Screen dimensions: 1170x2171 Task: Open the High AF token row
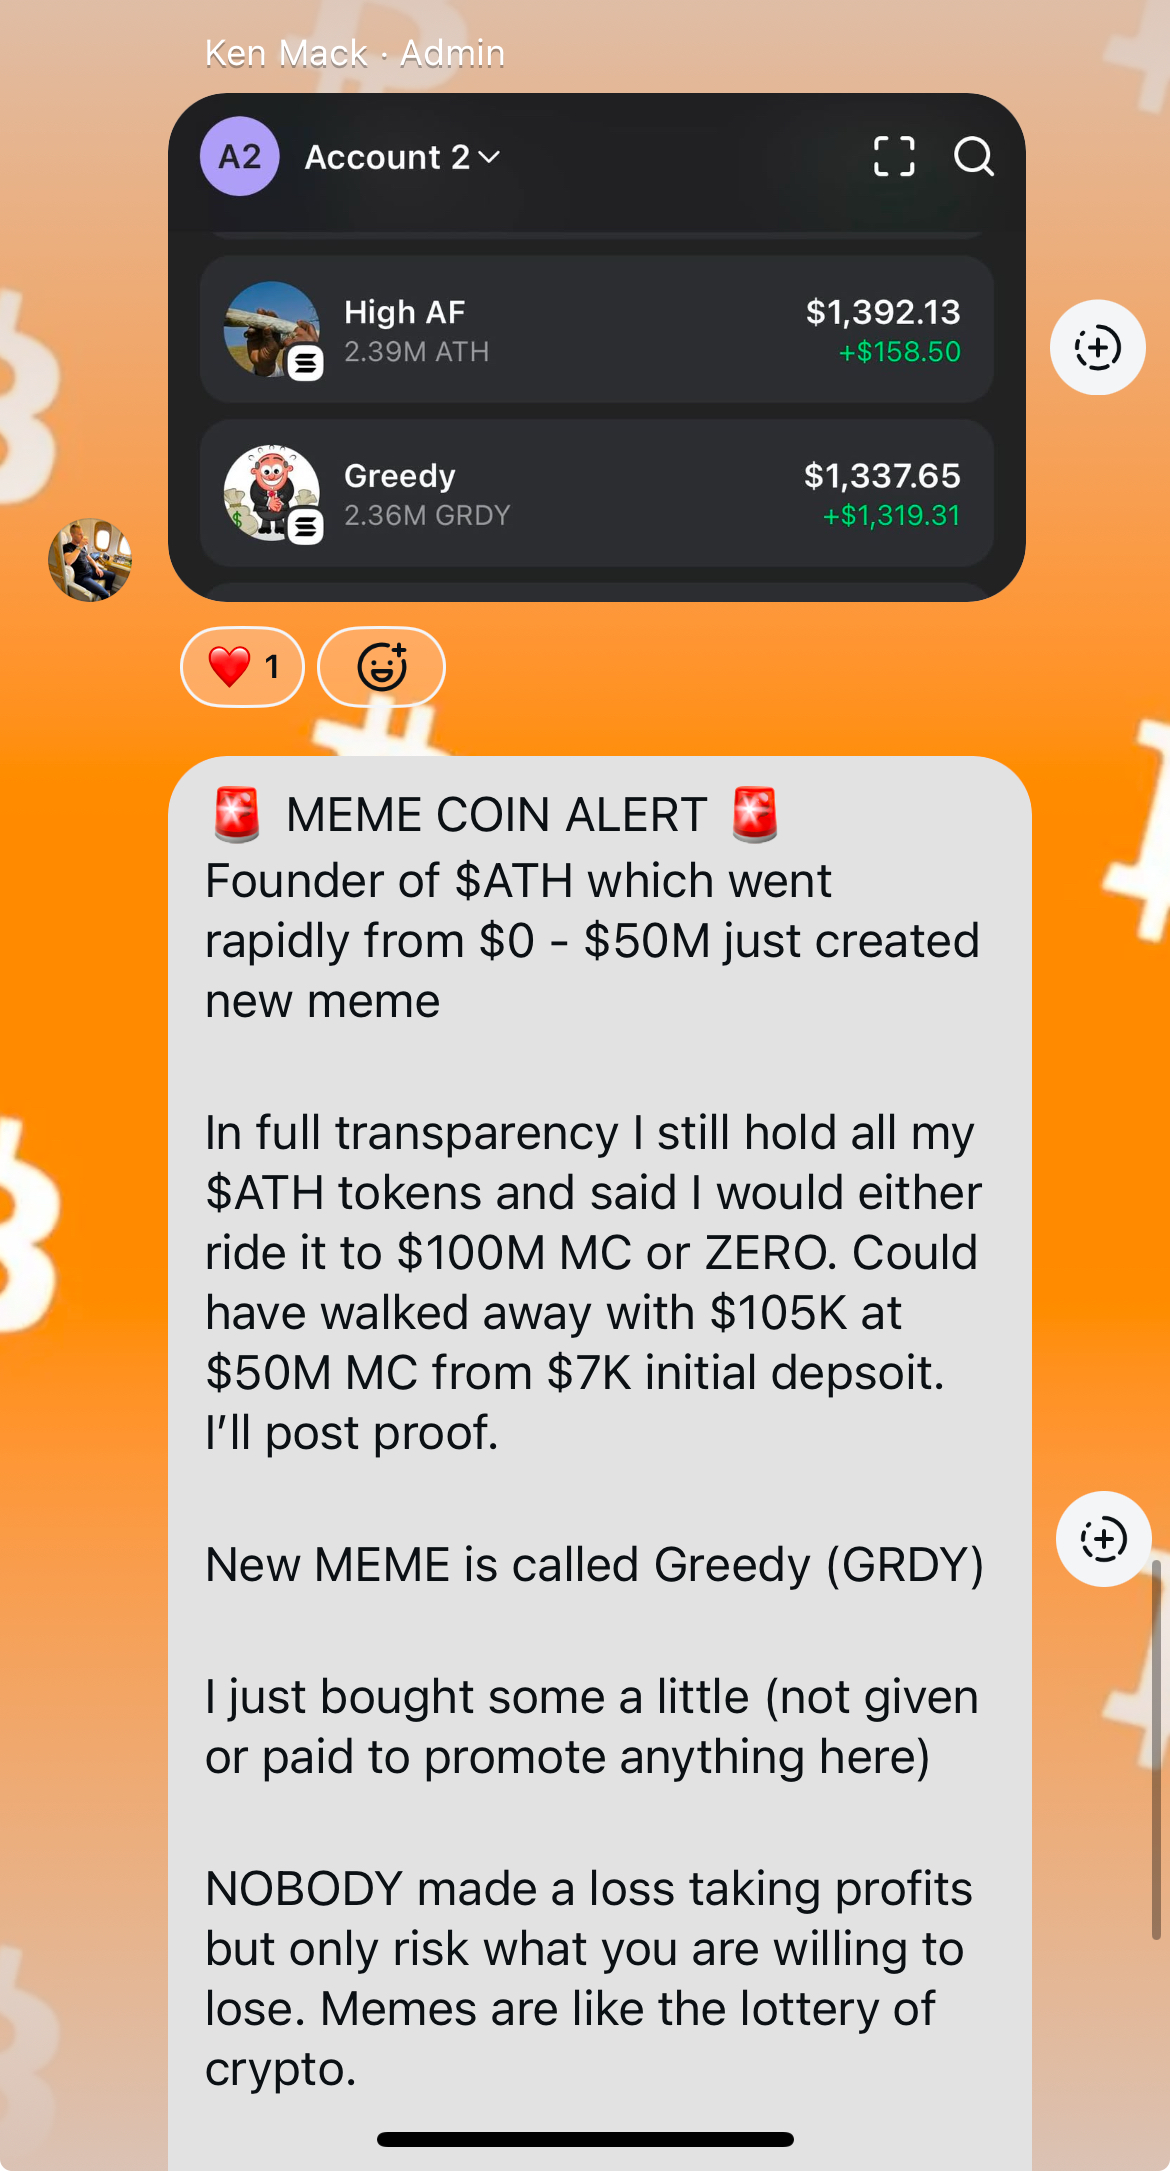click(597, 330)
